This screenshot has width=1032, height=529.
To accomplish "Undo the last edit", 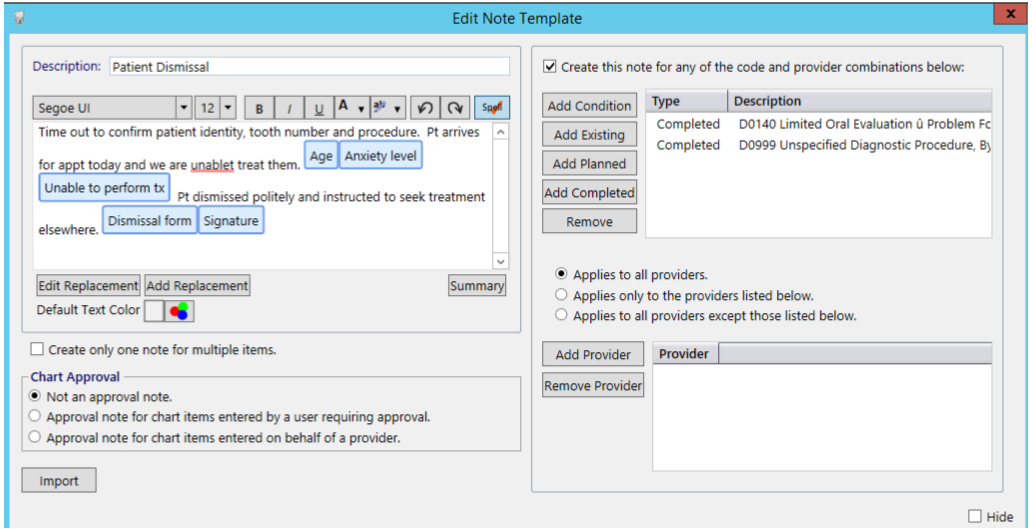I will tap(425, 108).
